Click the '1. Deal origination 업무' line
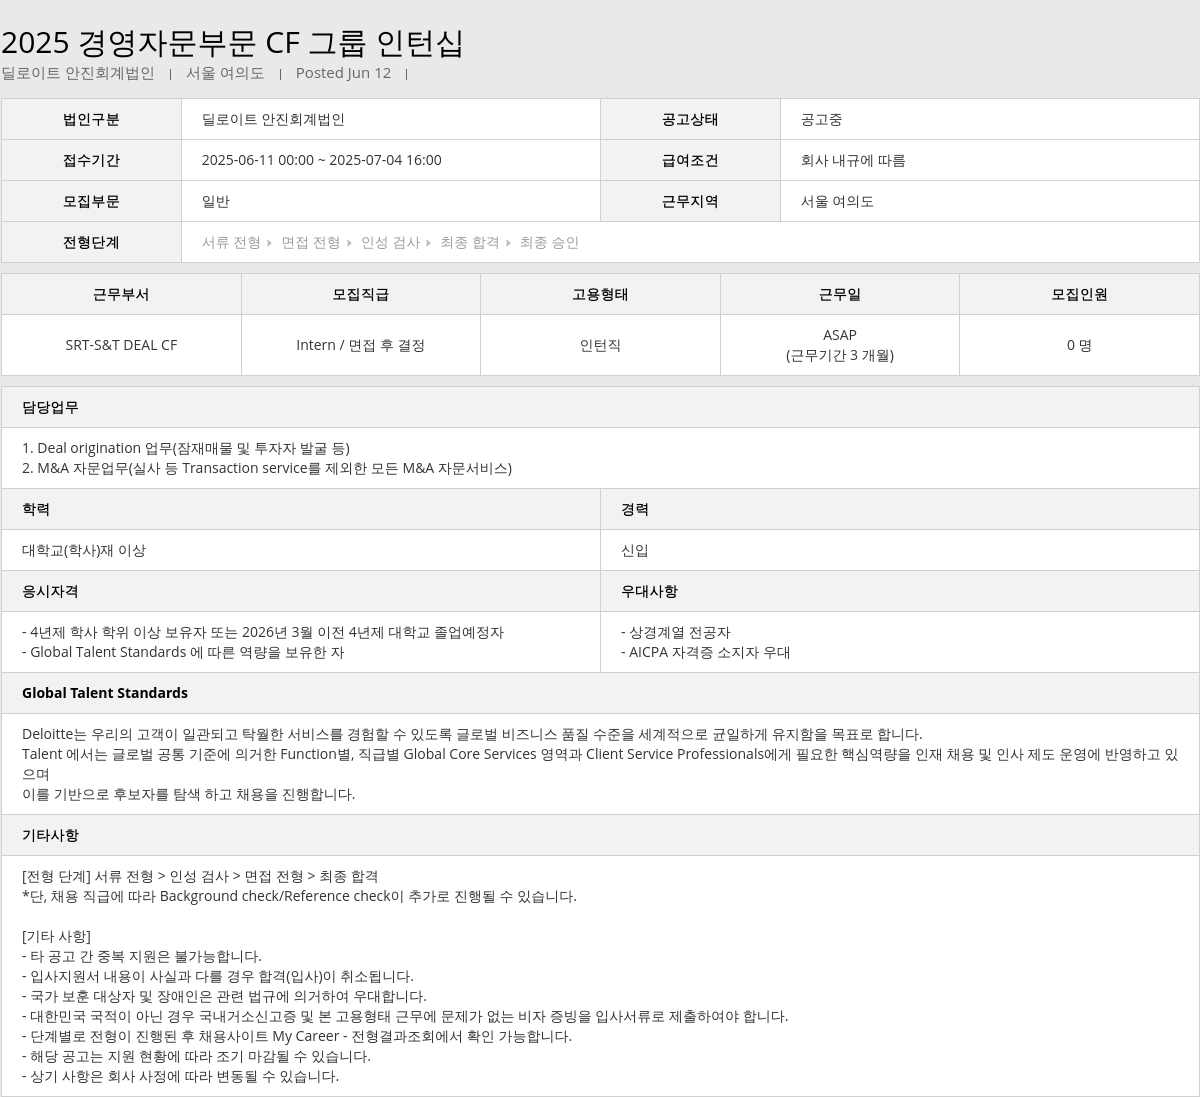This screenshot has height=1097, width=1200. (x=186, y=448)
